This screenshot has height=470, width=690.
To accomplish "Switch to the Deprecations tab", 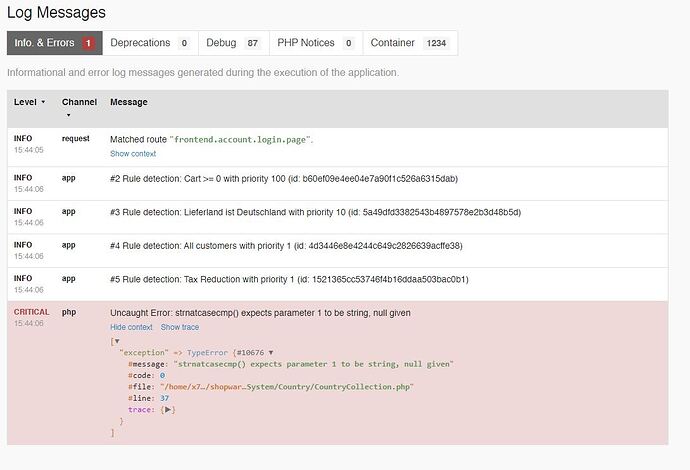I will click(150, 43).
